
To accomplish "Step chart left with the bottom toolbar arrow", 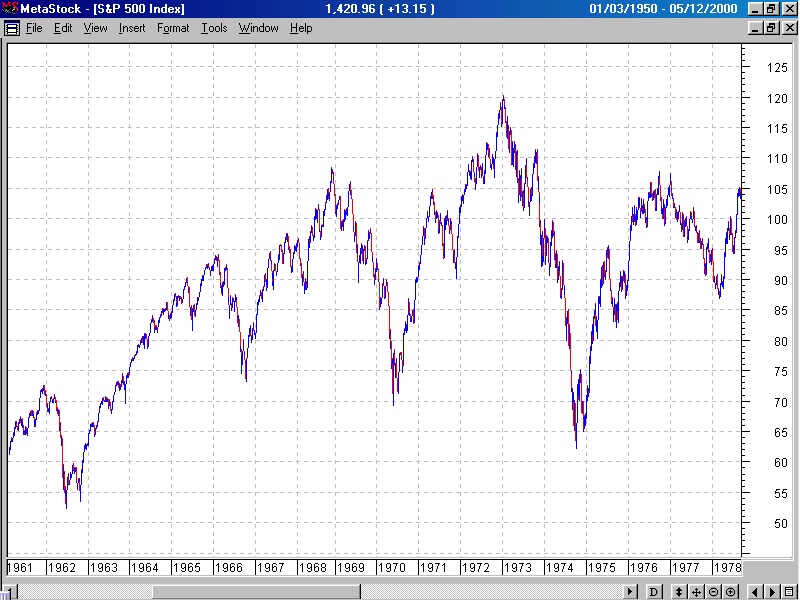I will (755, 592).
